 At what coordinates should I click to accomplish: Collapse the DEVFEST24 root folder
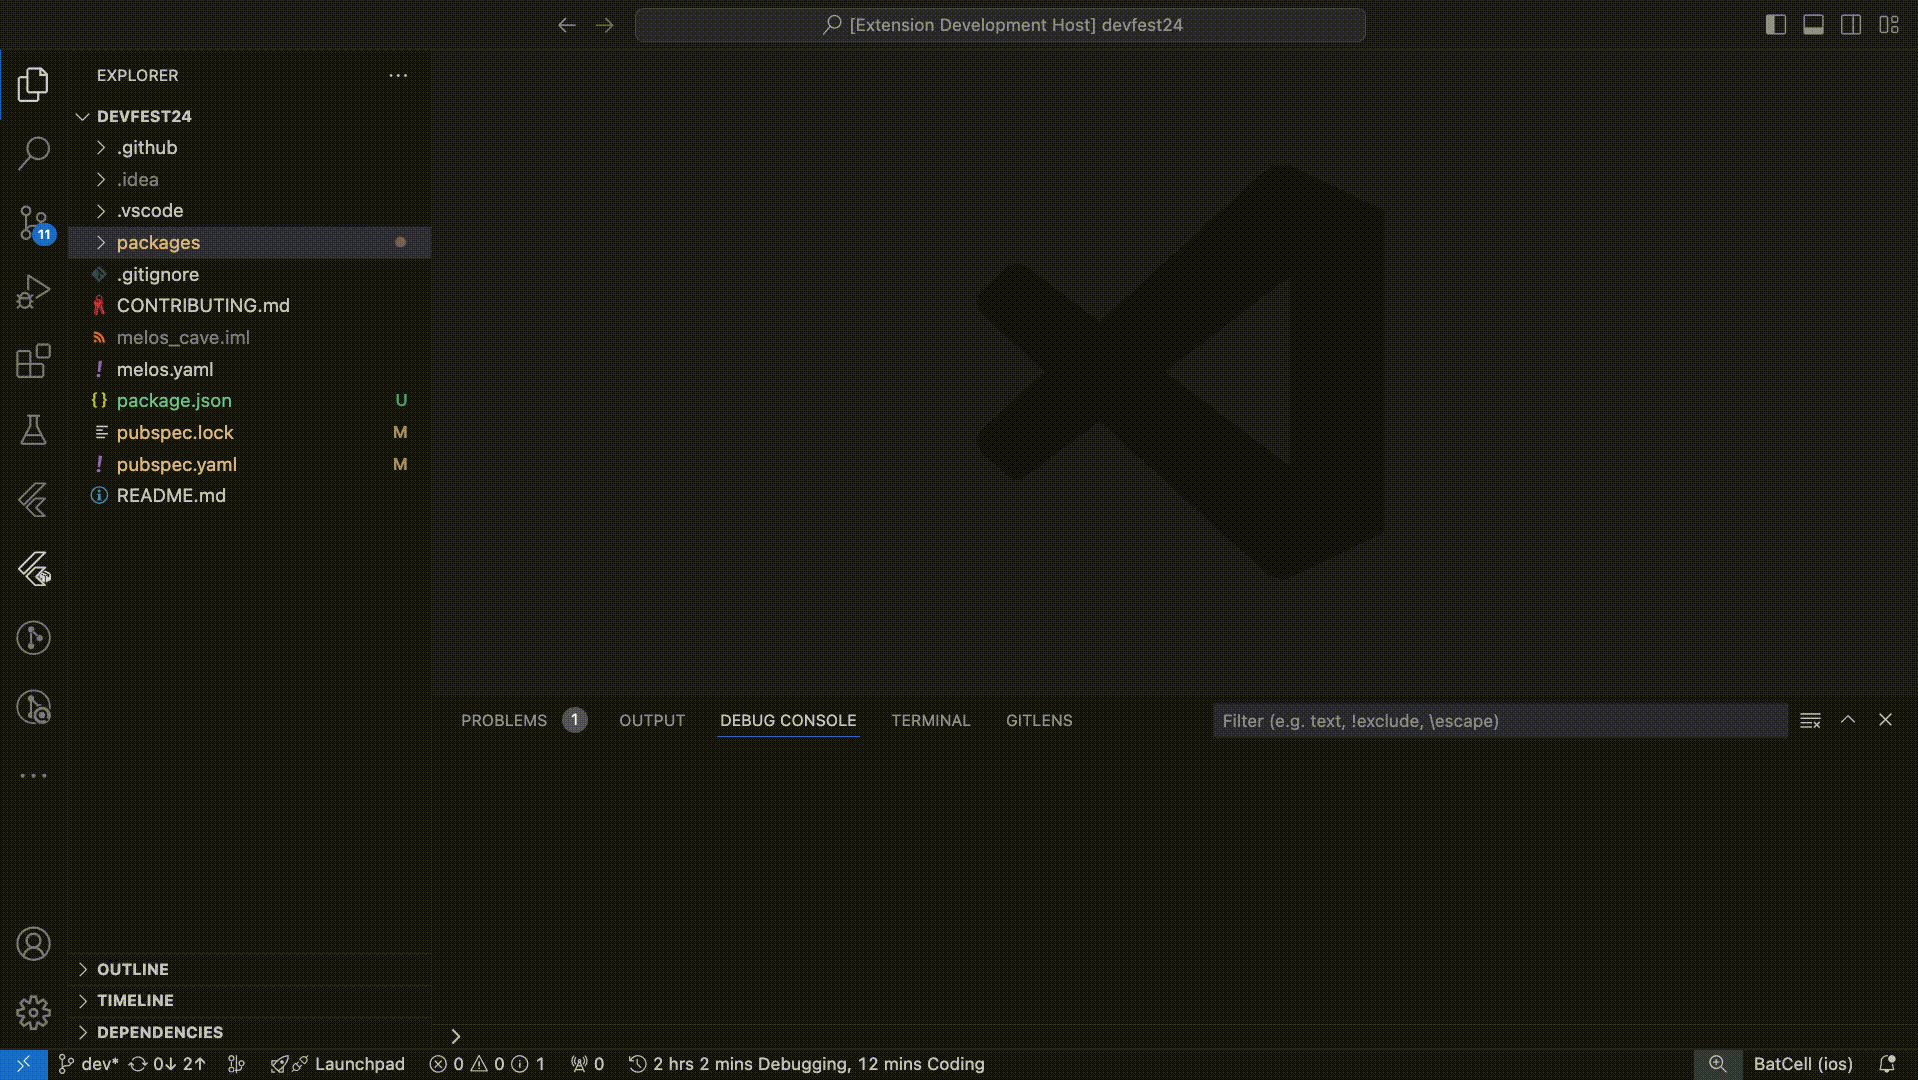tap(249, 116)
